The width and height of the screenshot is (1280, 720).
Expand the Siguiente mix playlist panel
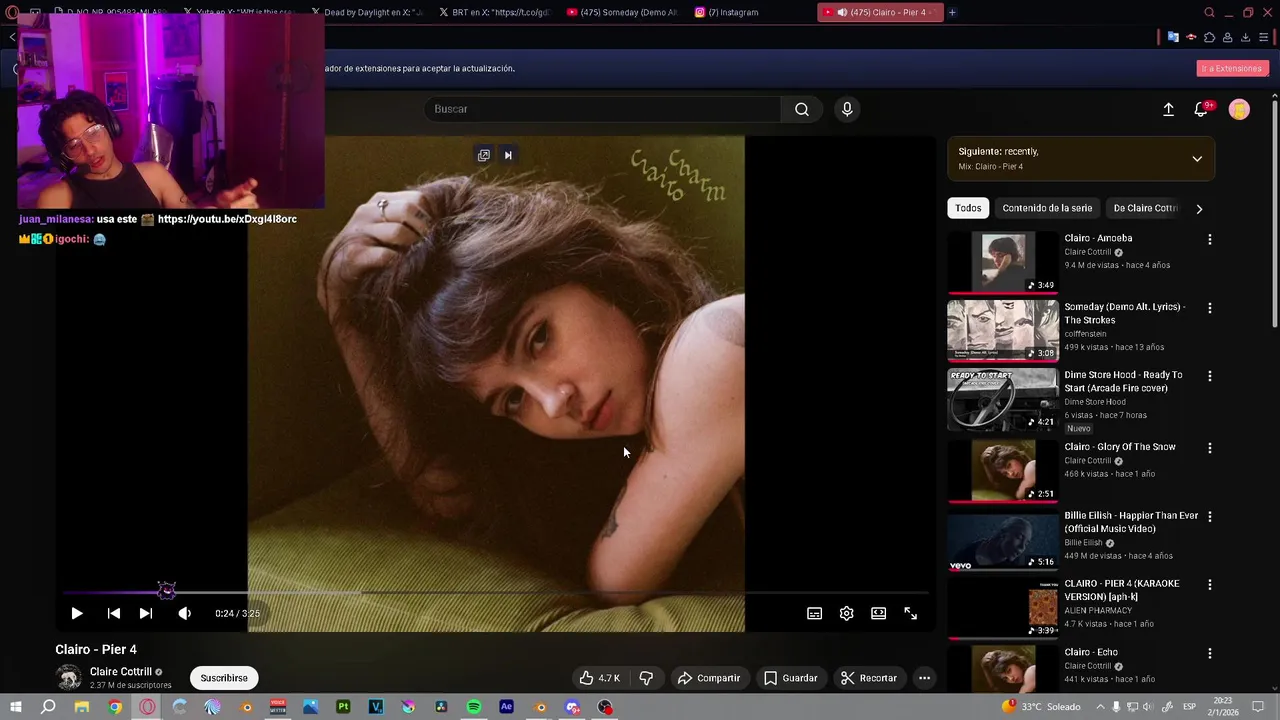click(1197, 159)
